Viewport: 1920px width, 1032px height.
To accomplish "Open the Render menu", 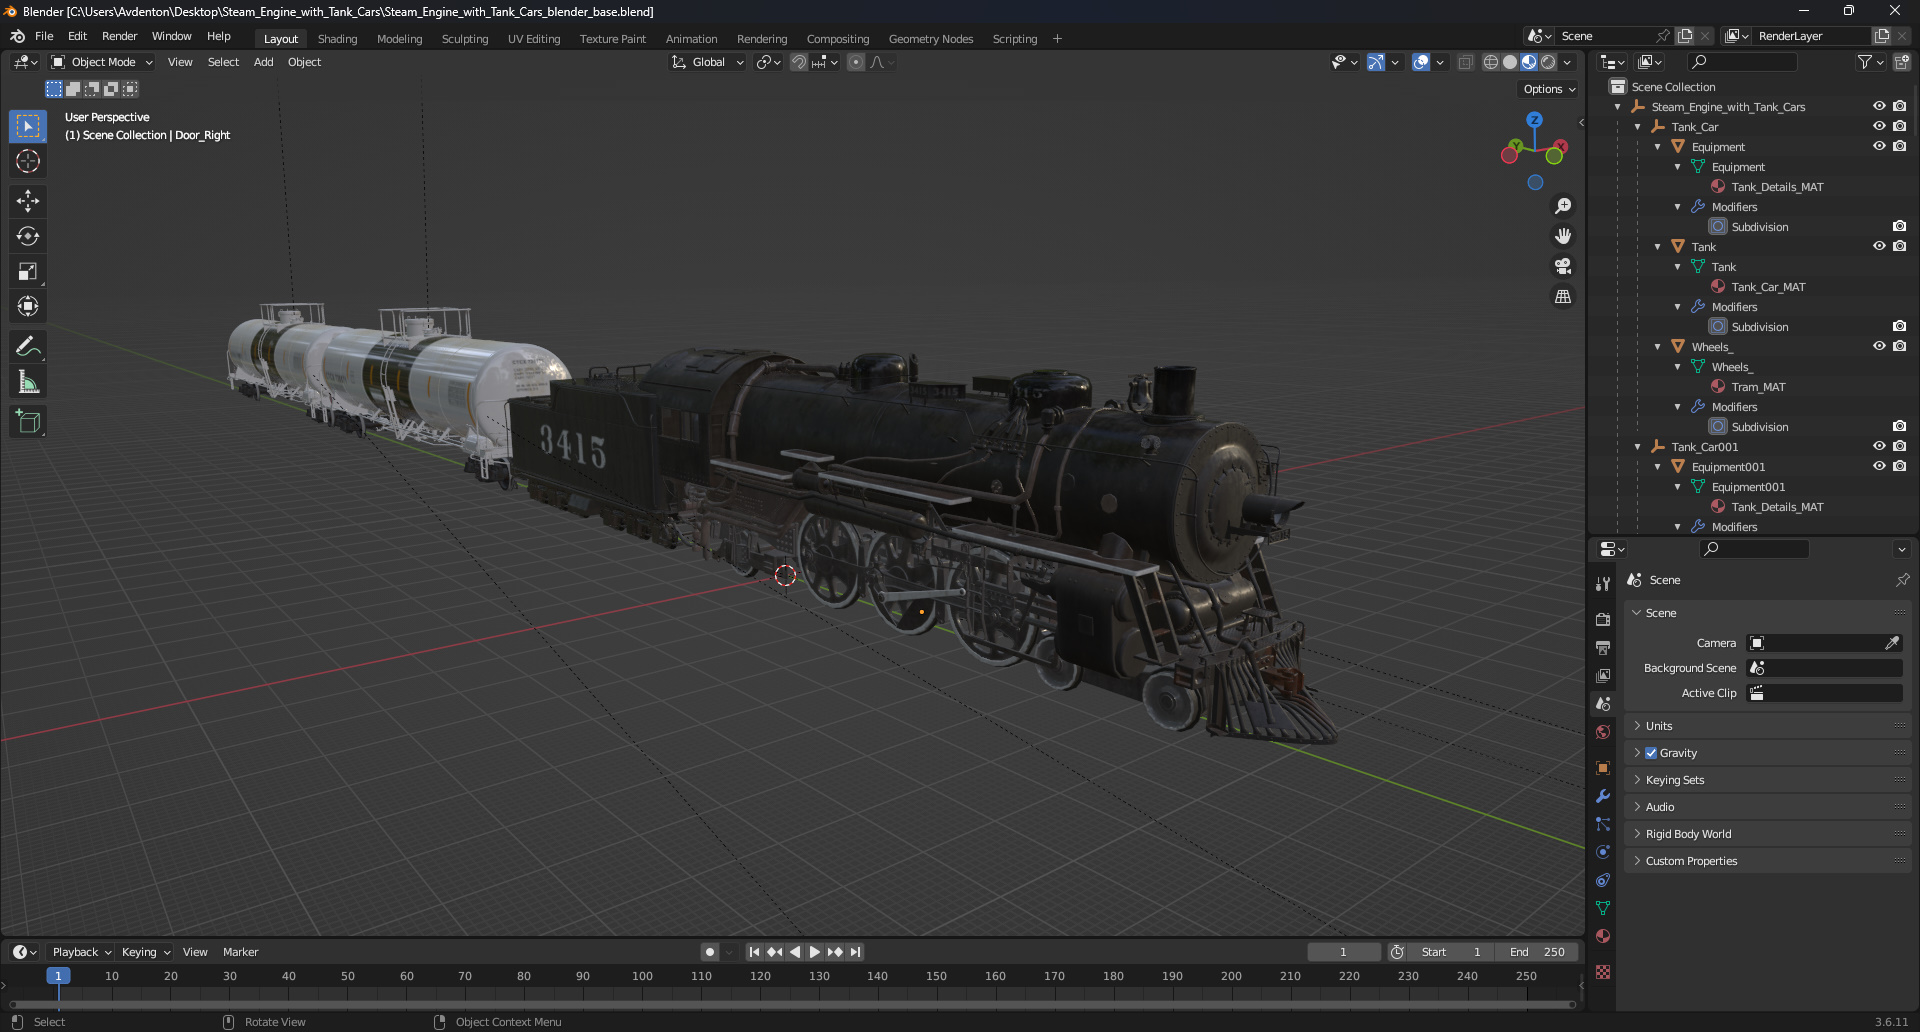I will (119, 36).
